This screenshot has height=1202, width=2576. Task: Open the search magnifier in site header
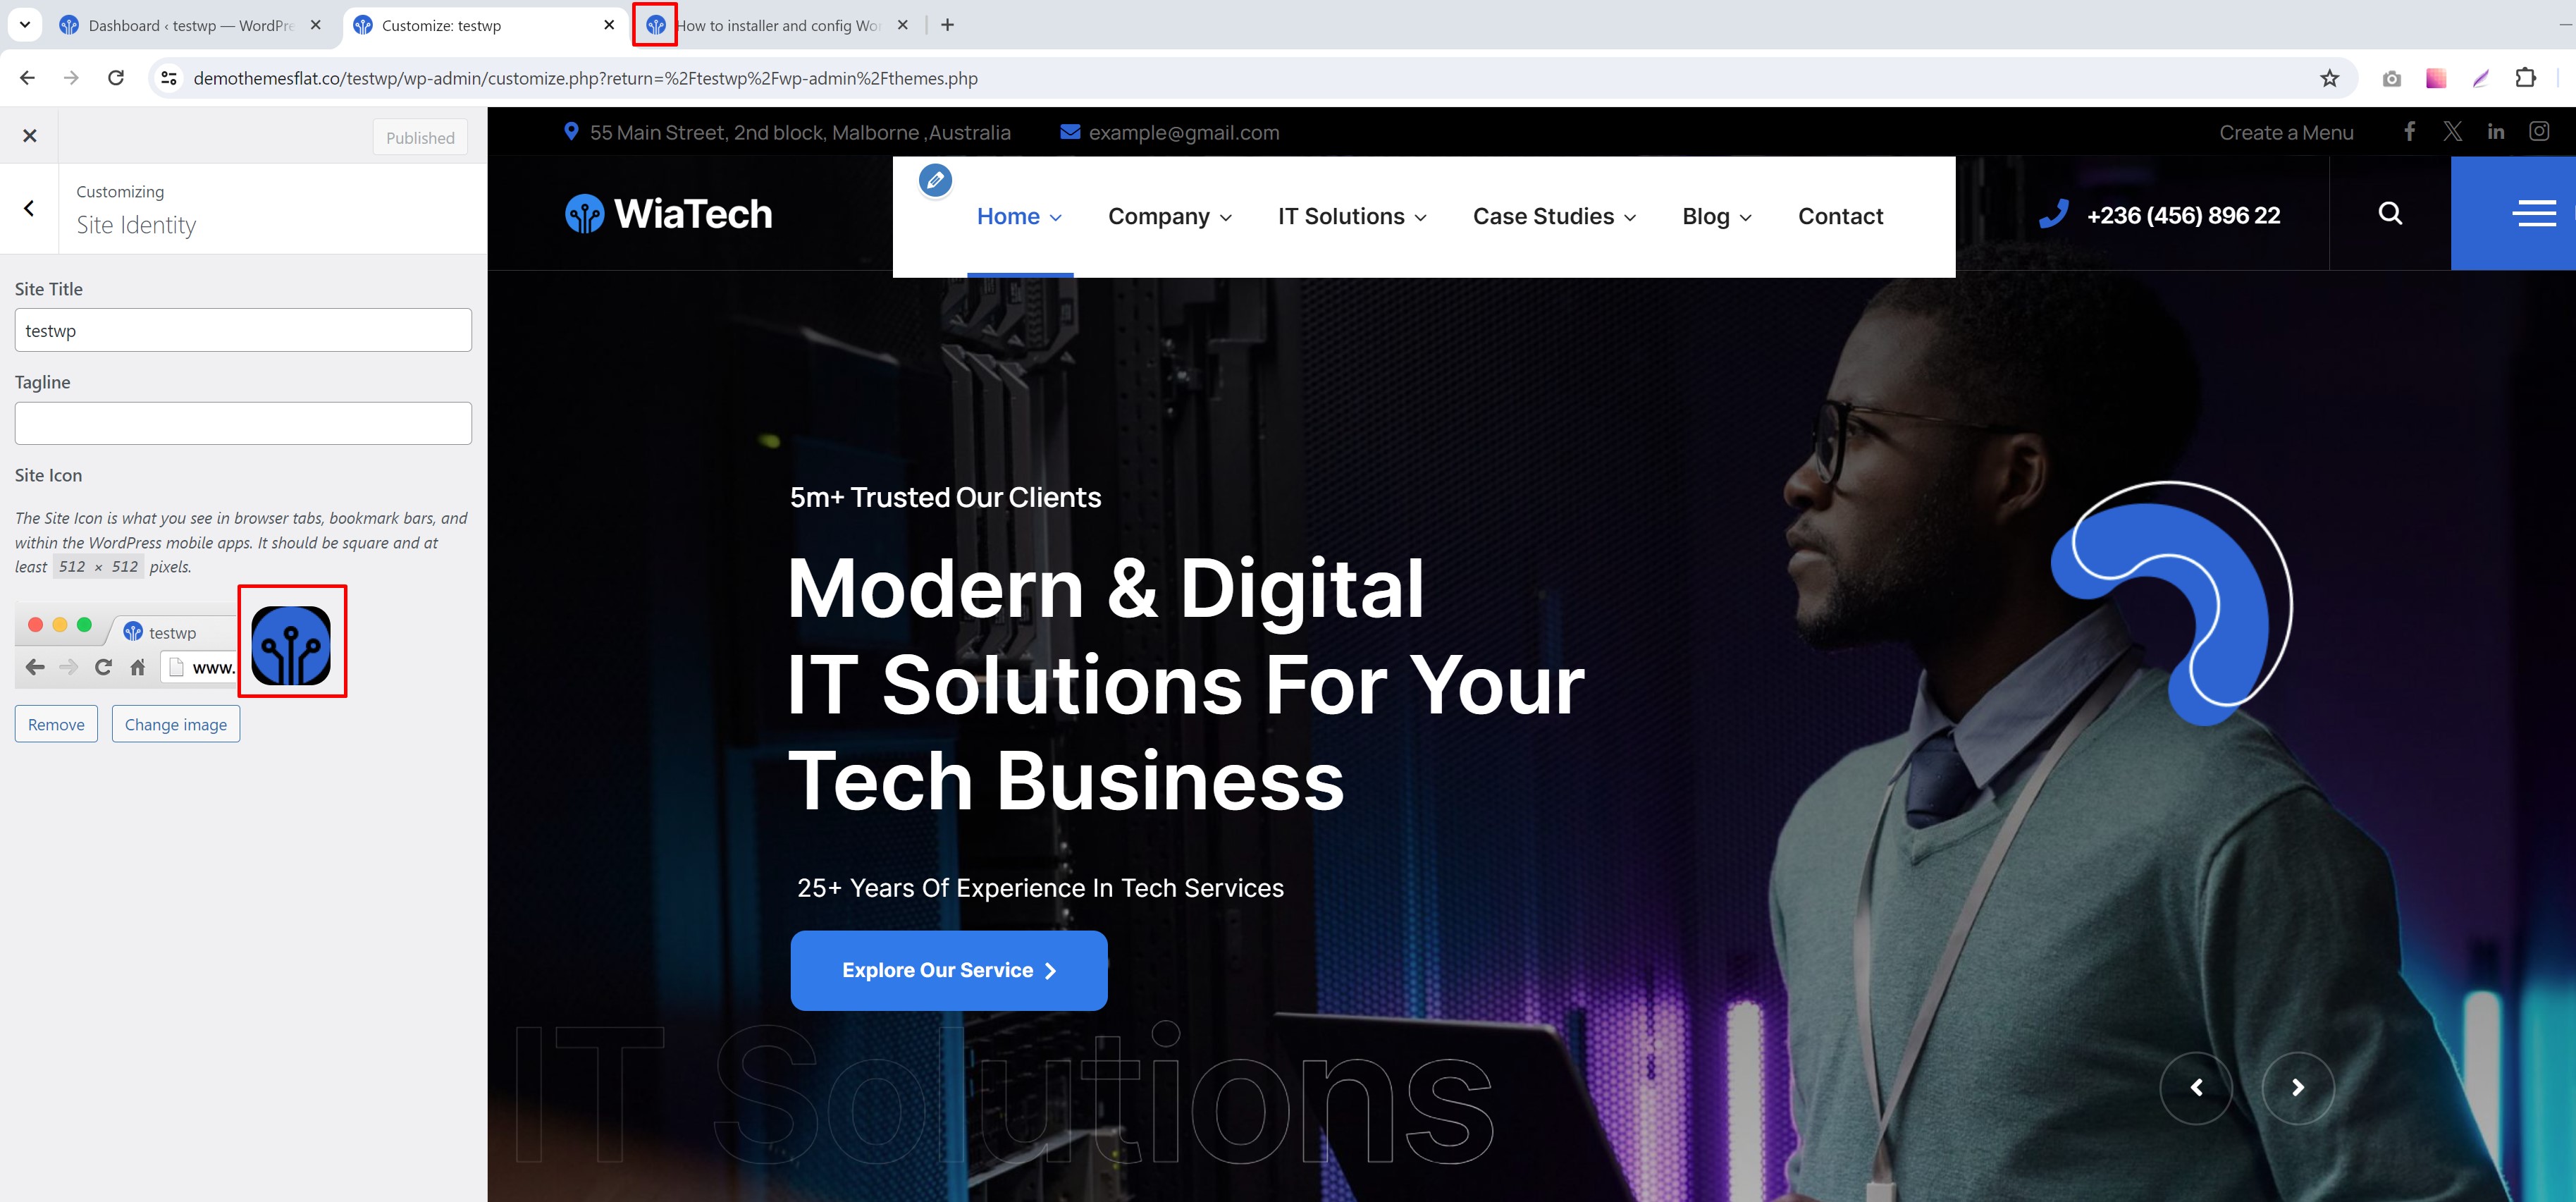2390,213
